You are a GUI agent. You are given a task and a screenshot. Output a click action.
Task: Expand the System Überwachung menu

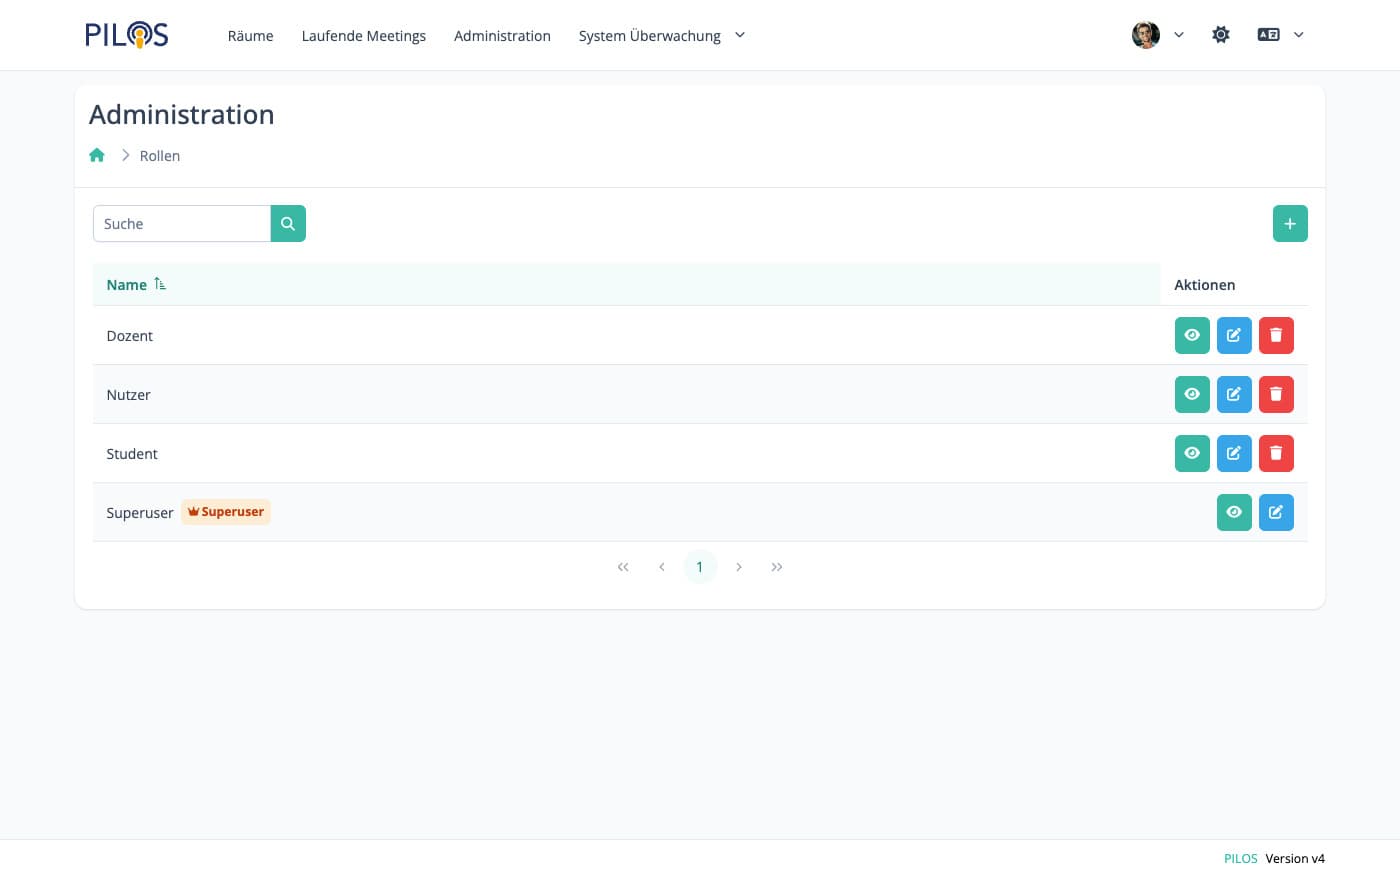click(661, 36)
